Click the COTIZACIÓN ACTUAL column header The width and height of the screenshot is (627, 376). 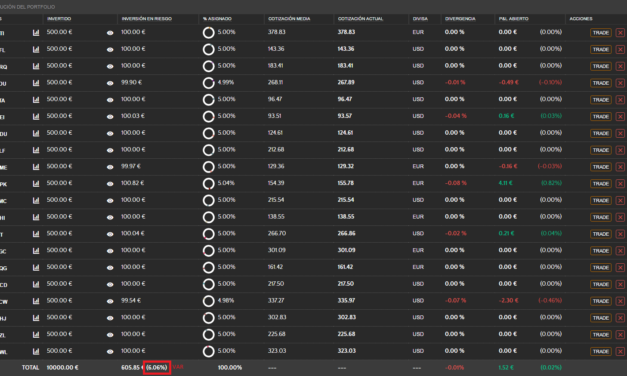pyautogui.click(x=360, y=19)
